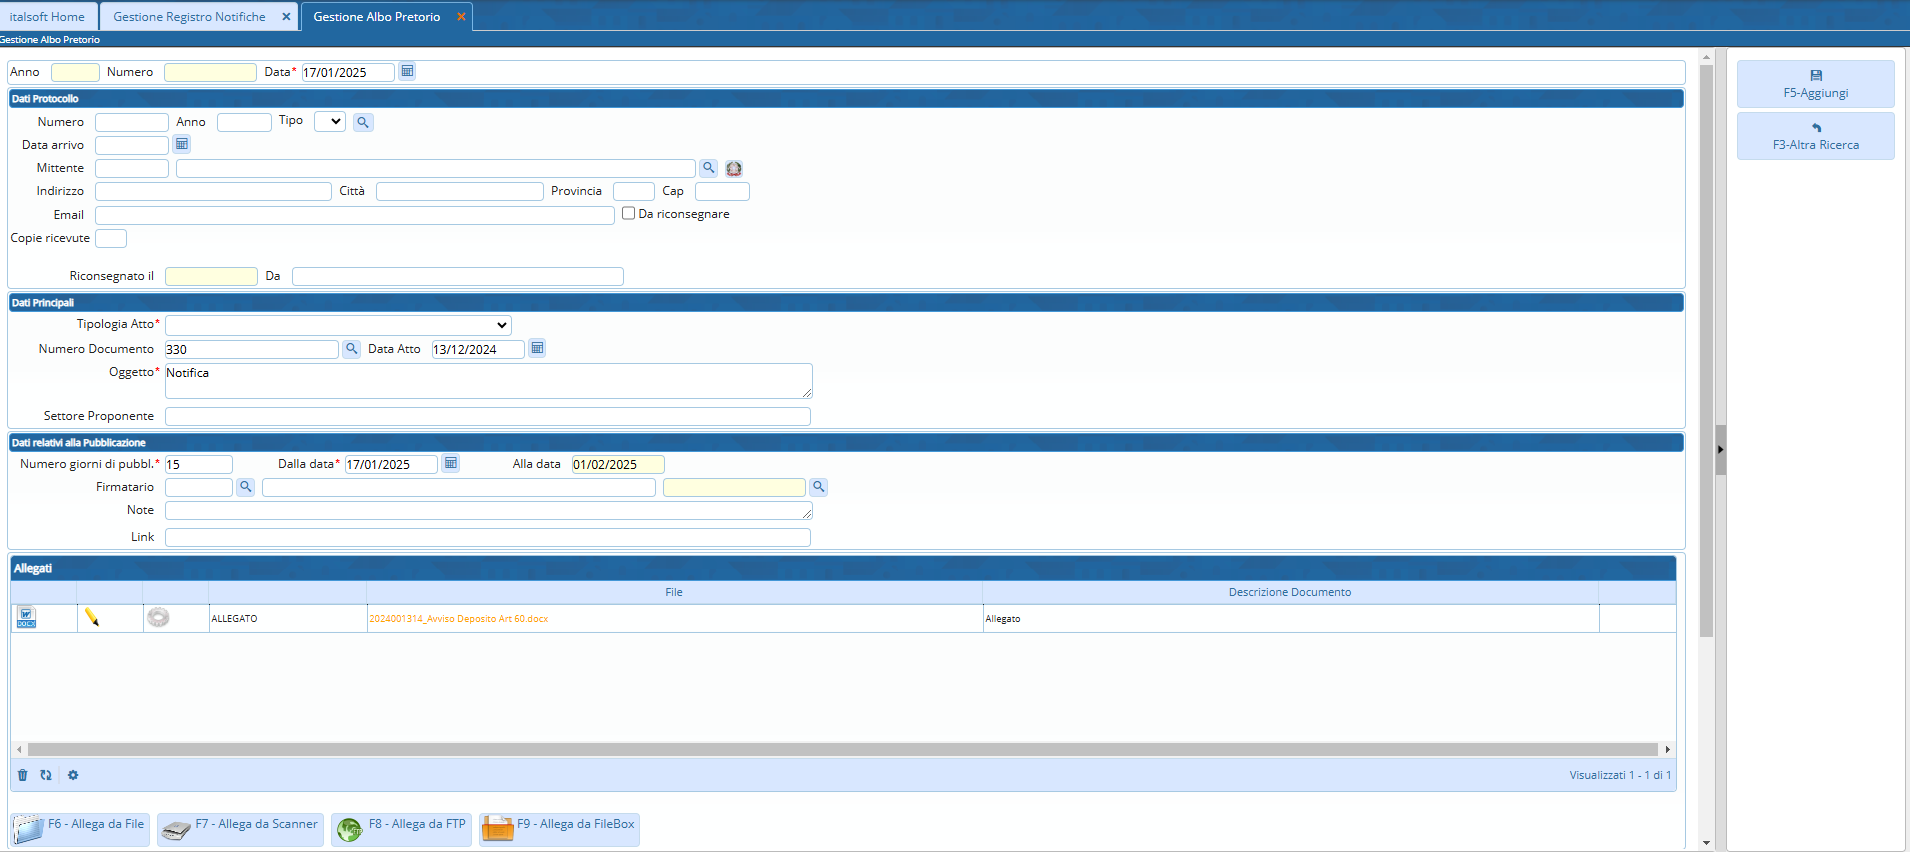Image resolution: width=1910 pixels, height=852 pixels.
Task: Switch to the italsoft Home tab
Action: [48, 17]
